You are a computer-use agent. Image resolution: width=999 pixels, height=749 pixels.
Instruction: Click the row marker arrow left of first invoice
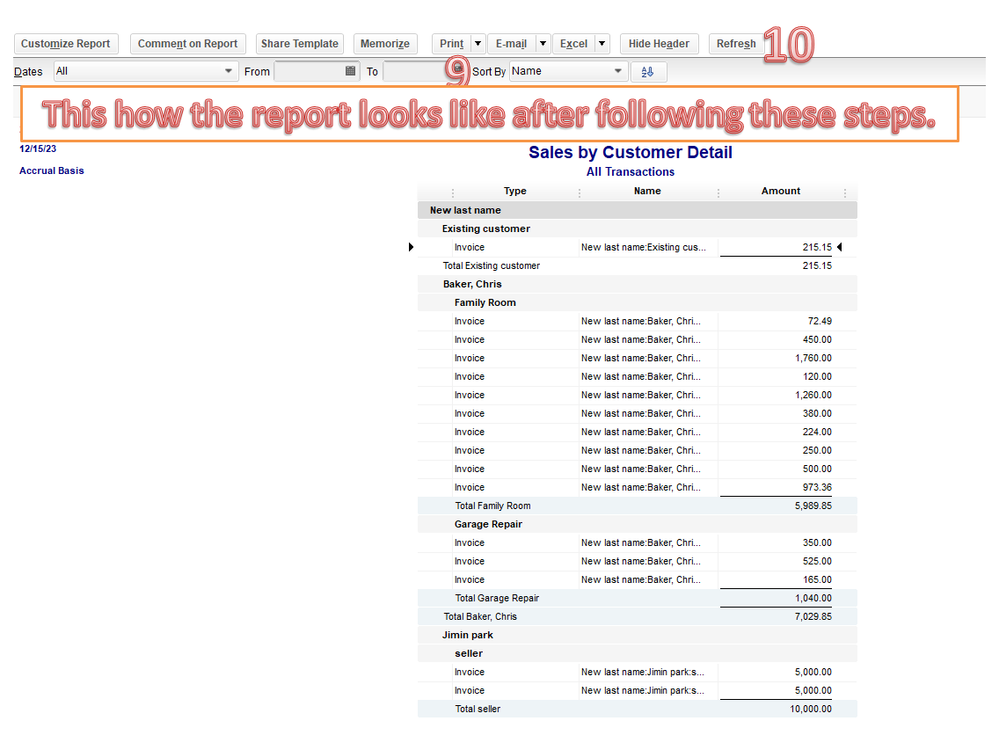click(x=411, y=247)
